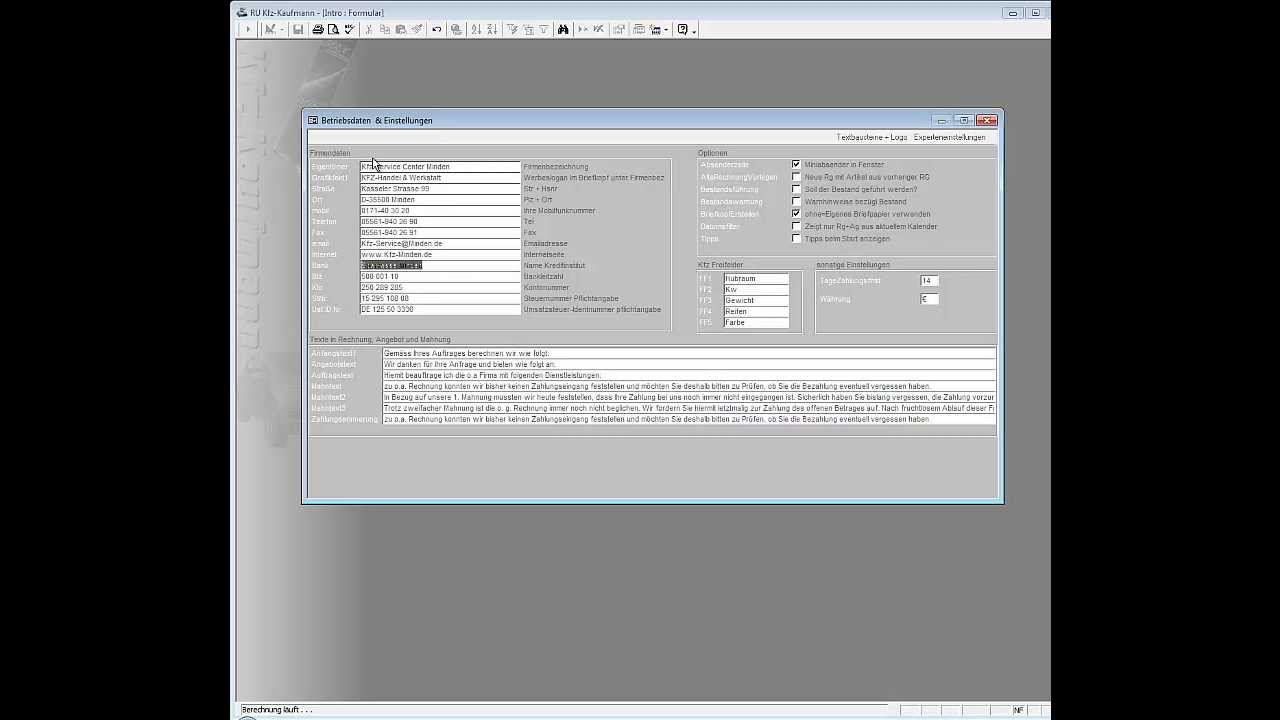Open Textbausteine + Logo

tap(872, 137)
